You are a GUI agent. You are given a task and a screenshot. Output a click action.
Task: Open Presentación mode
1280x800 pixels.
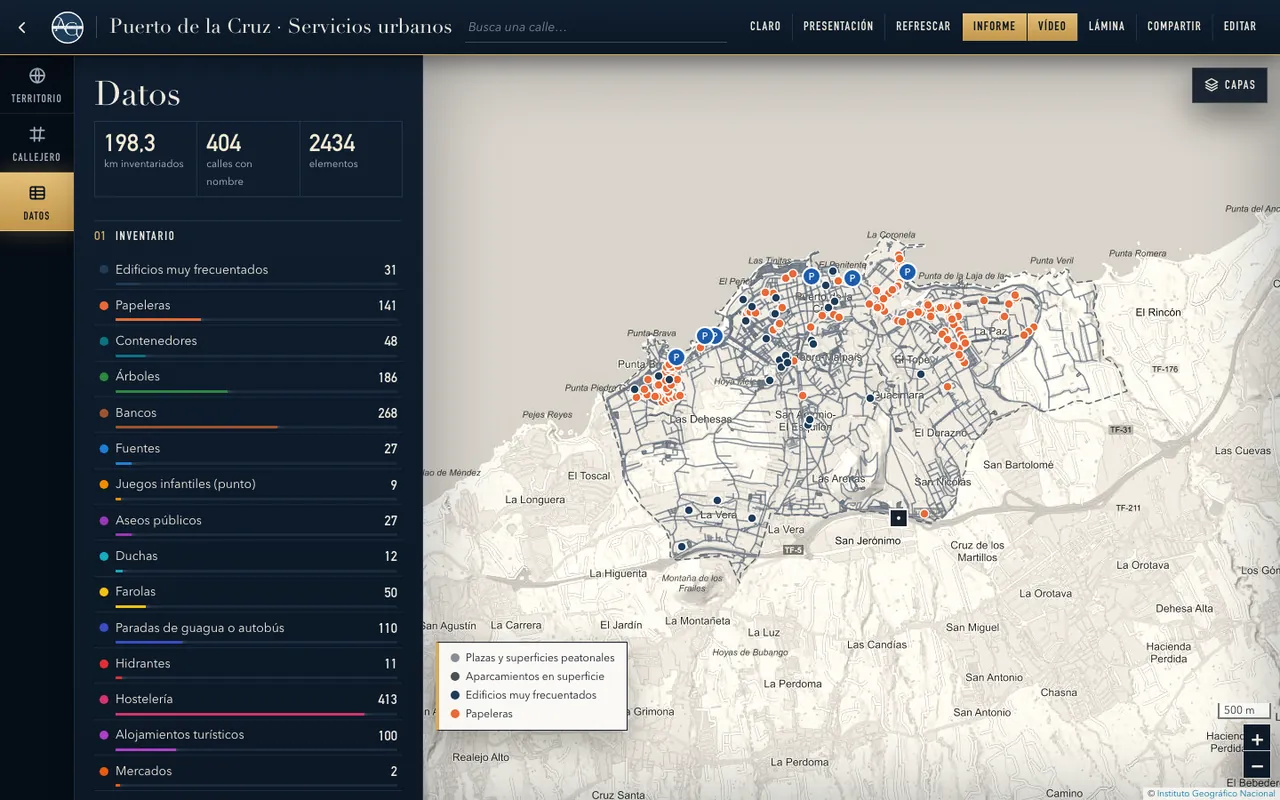[838, 27]
